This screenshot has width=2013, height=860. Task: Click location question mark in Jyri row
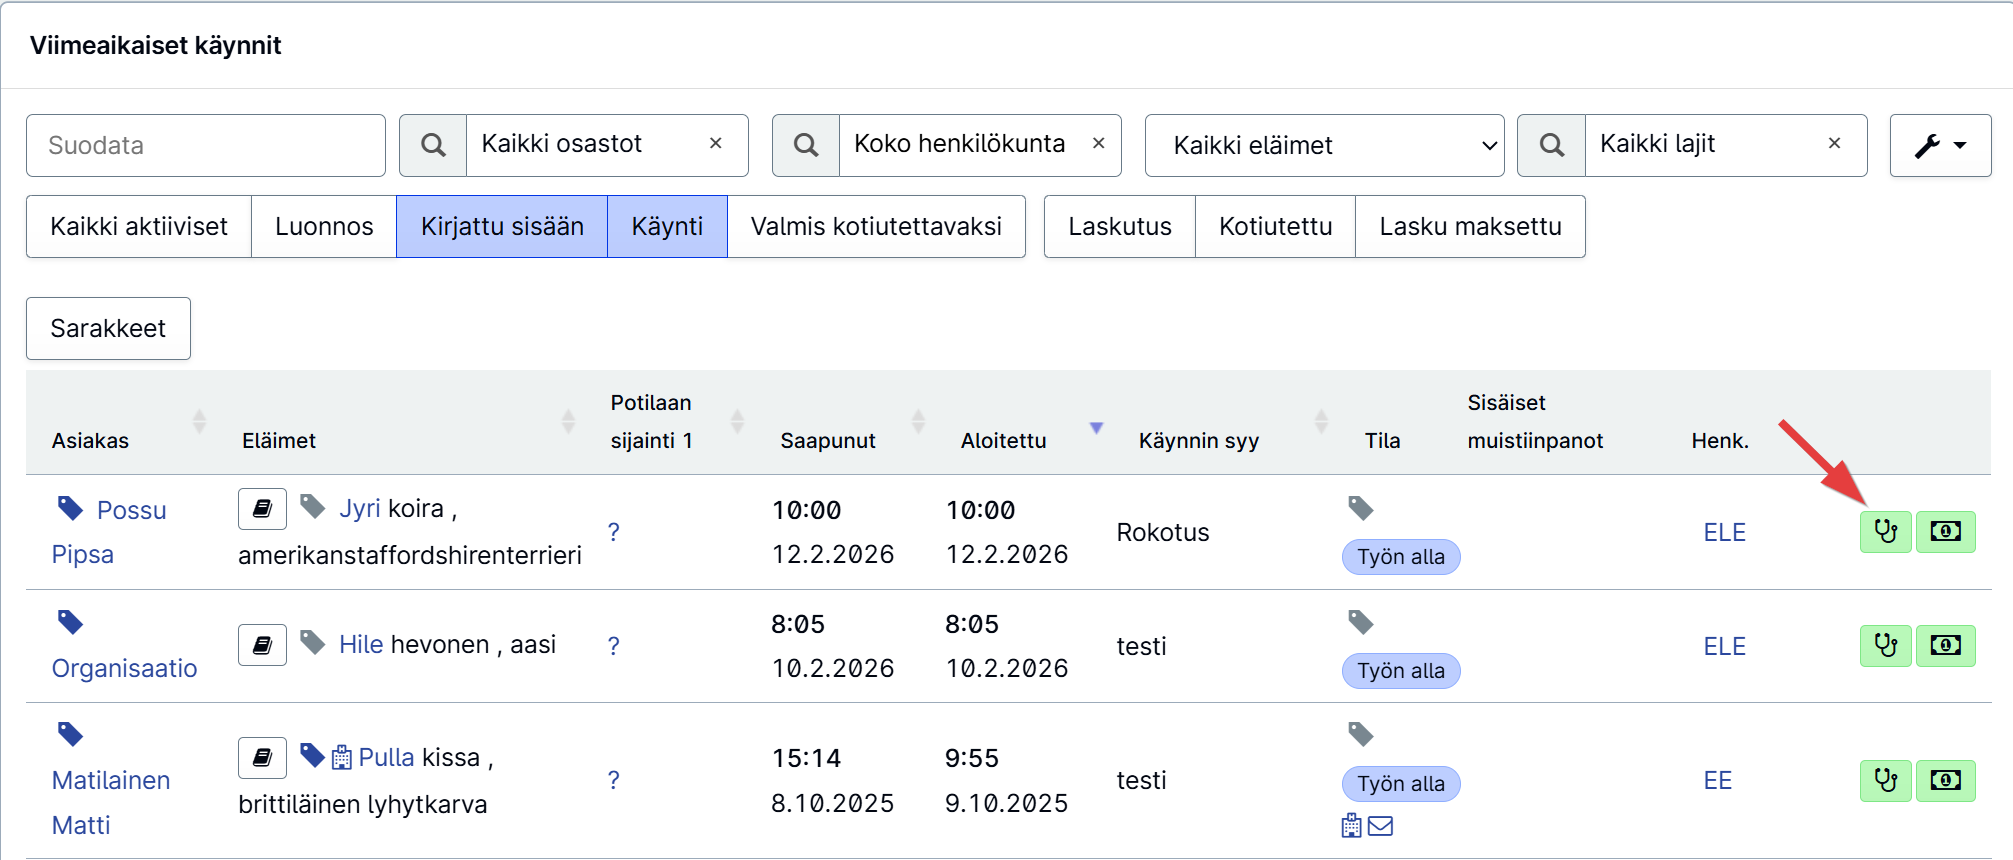coord(613,532)
